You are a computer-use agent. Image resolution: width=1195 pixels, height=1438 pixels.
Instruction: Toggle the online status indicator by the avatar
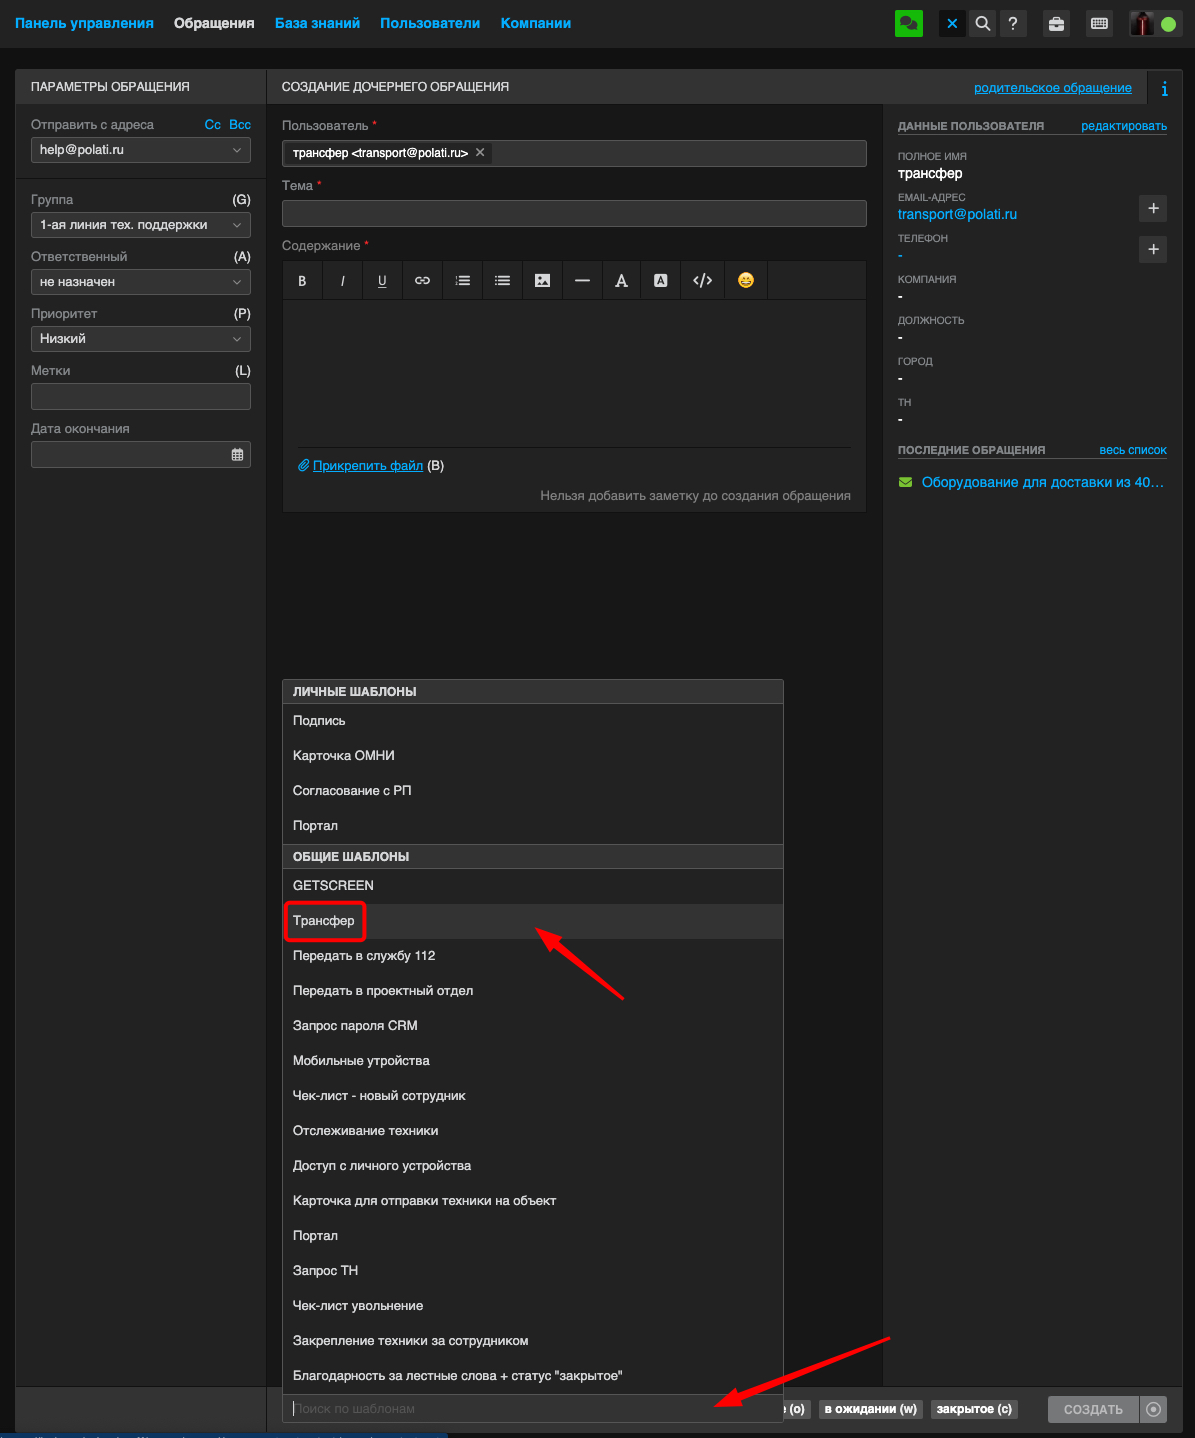pos(1167,24)
